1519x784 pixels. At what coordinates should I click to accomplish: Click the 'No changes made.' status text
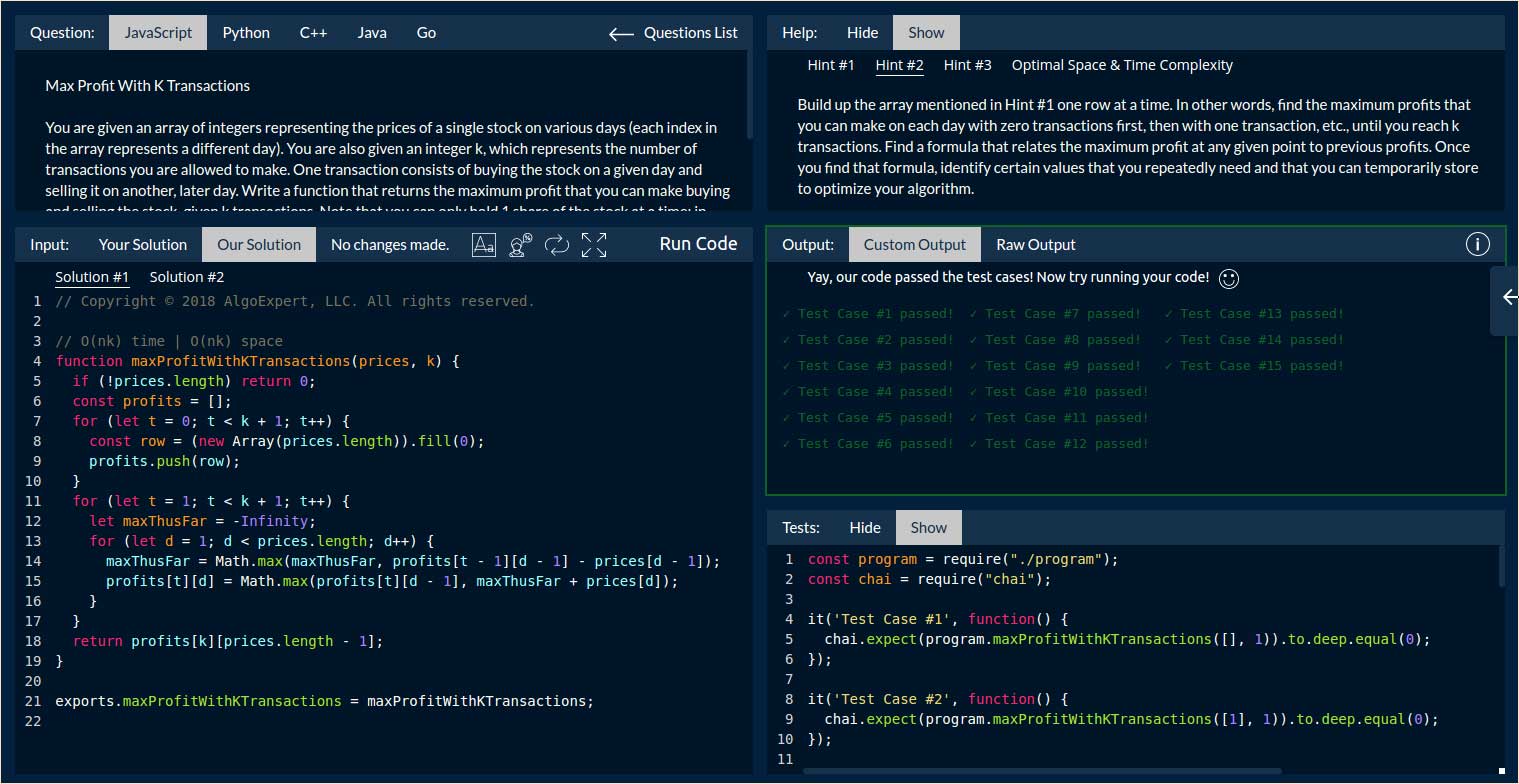click(x=390, y=245)
